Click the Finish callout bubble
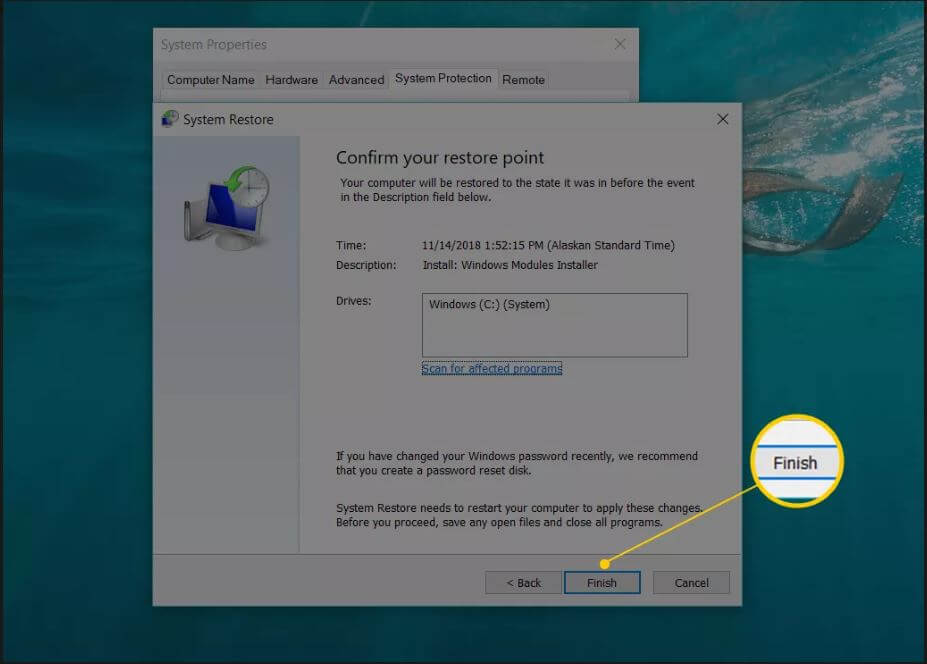 796,462
